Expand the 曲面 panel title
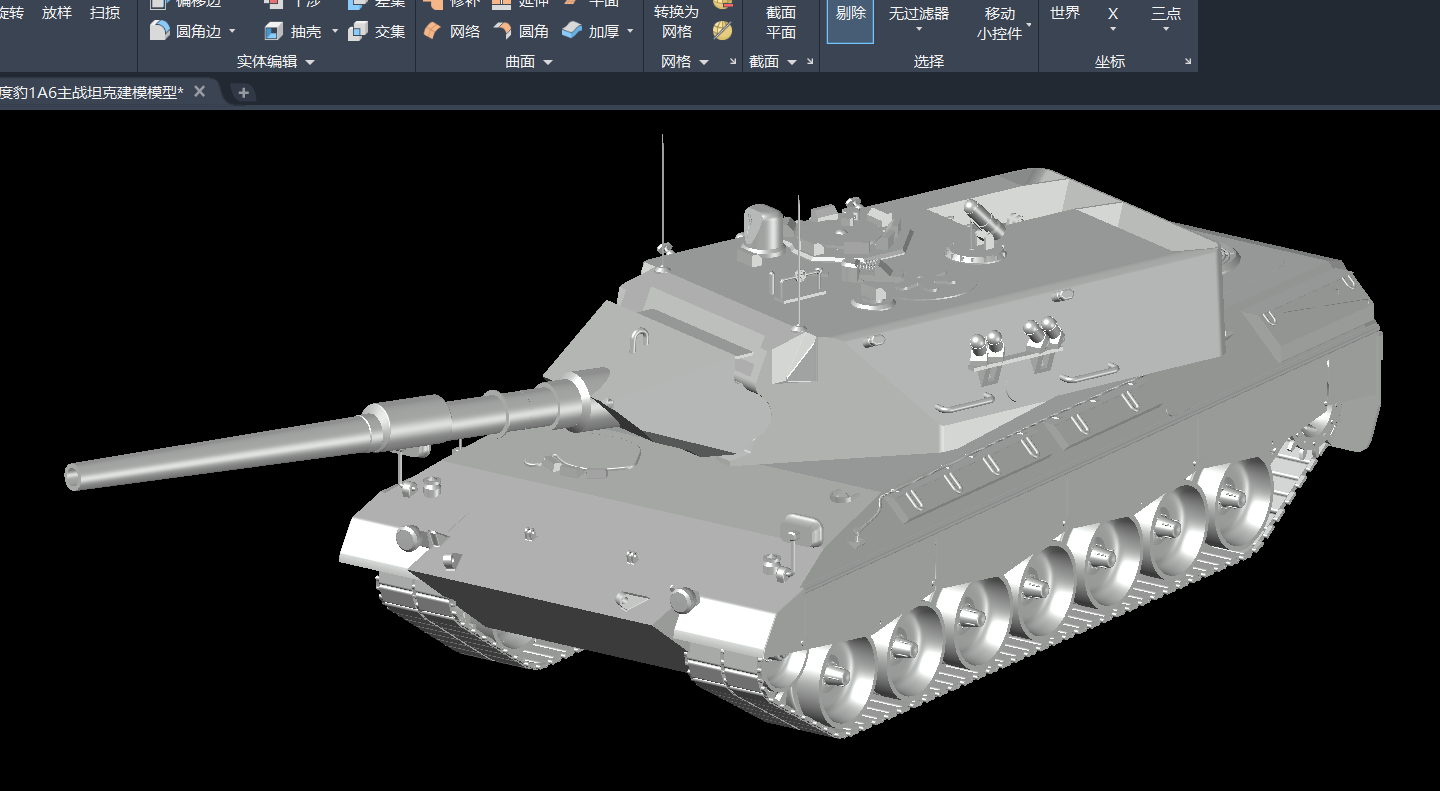This screenshot has height=791, width=1440. coord(529,61)
